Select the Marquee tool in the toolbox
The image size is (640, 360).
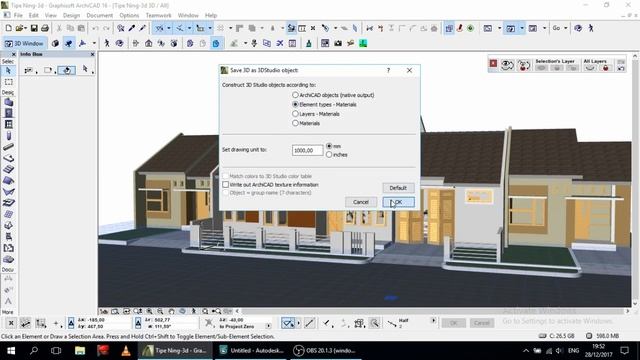(x=8, y=82)
